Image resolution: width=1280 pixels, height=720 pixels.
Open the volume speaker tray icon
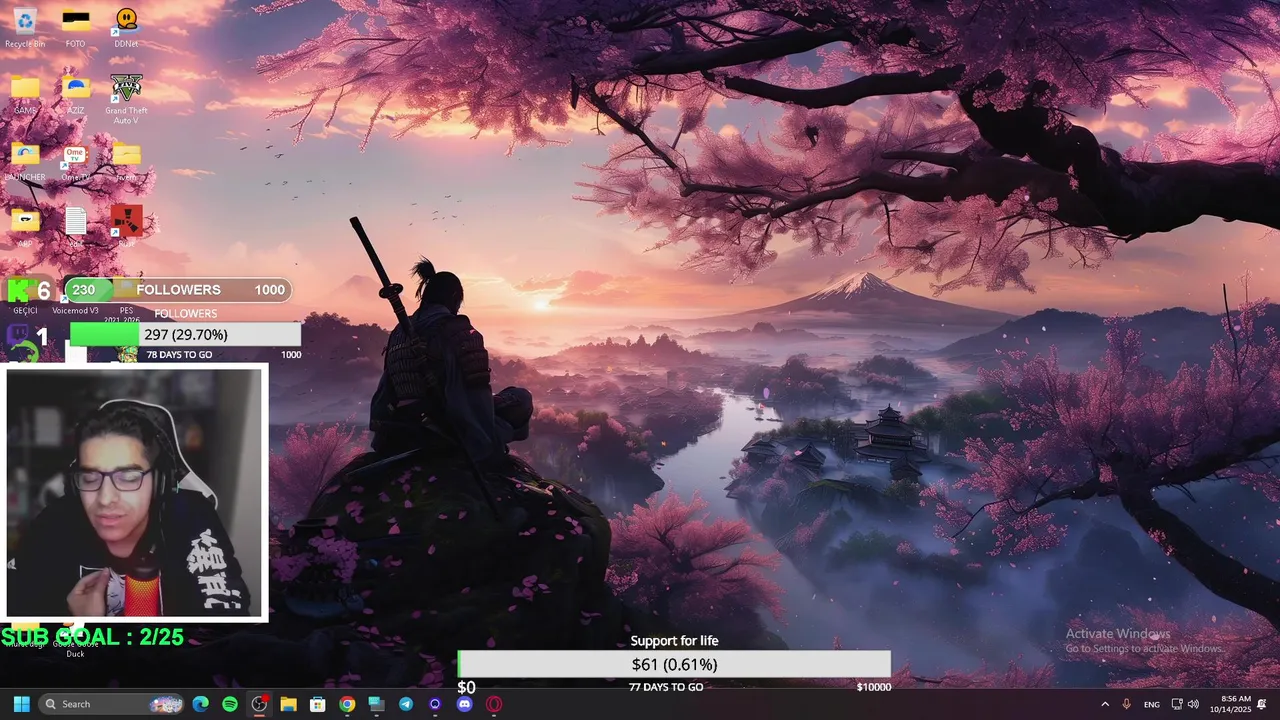pyautogui.click(x=1194, y=704)
